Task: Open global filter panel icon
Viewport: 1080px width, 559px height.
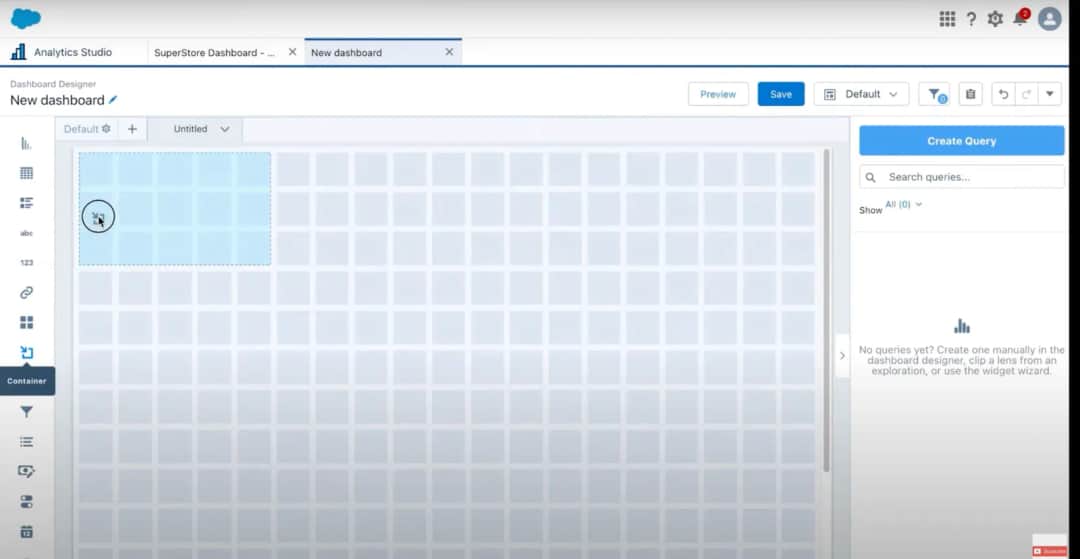Action: tap(935, 94)
